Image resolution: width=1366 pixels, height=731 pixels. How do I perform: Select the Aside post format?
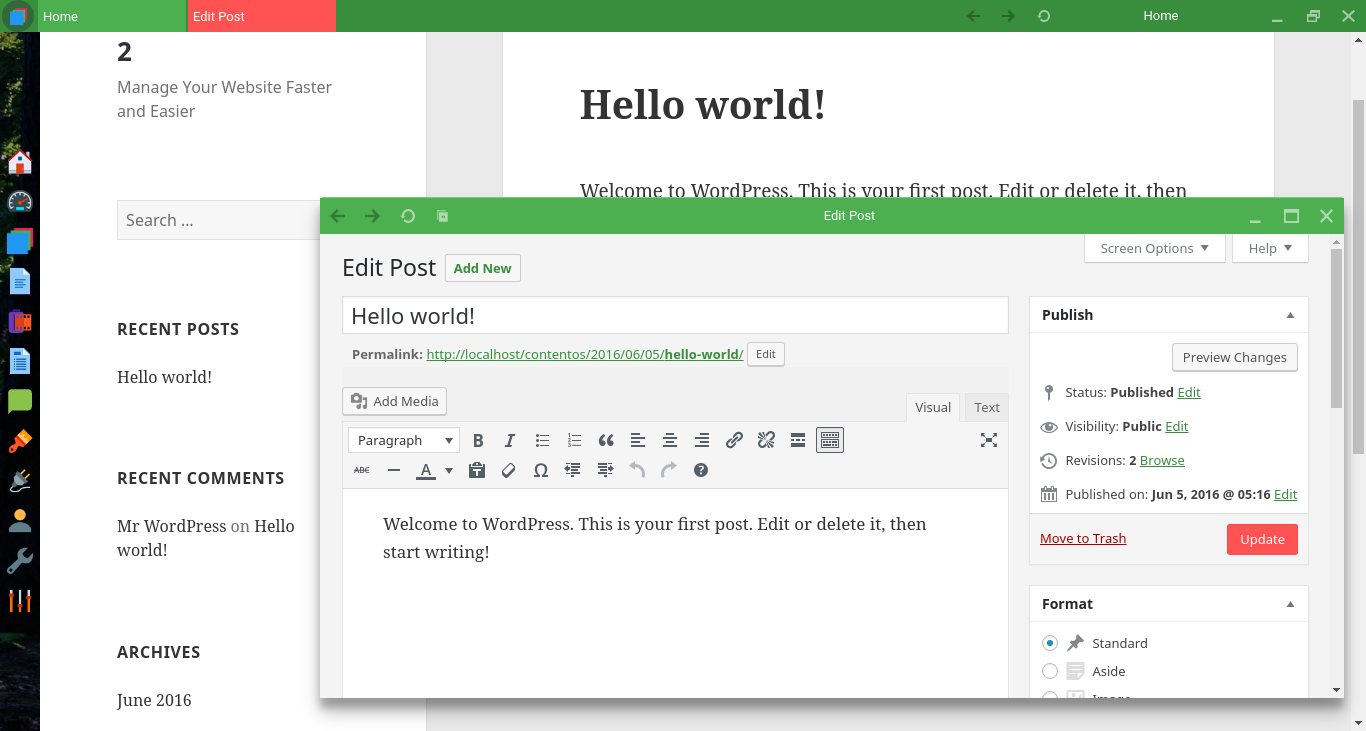point(1050,671)
